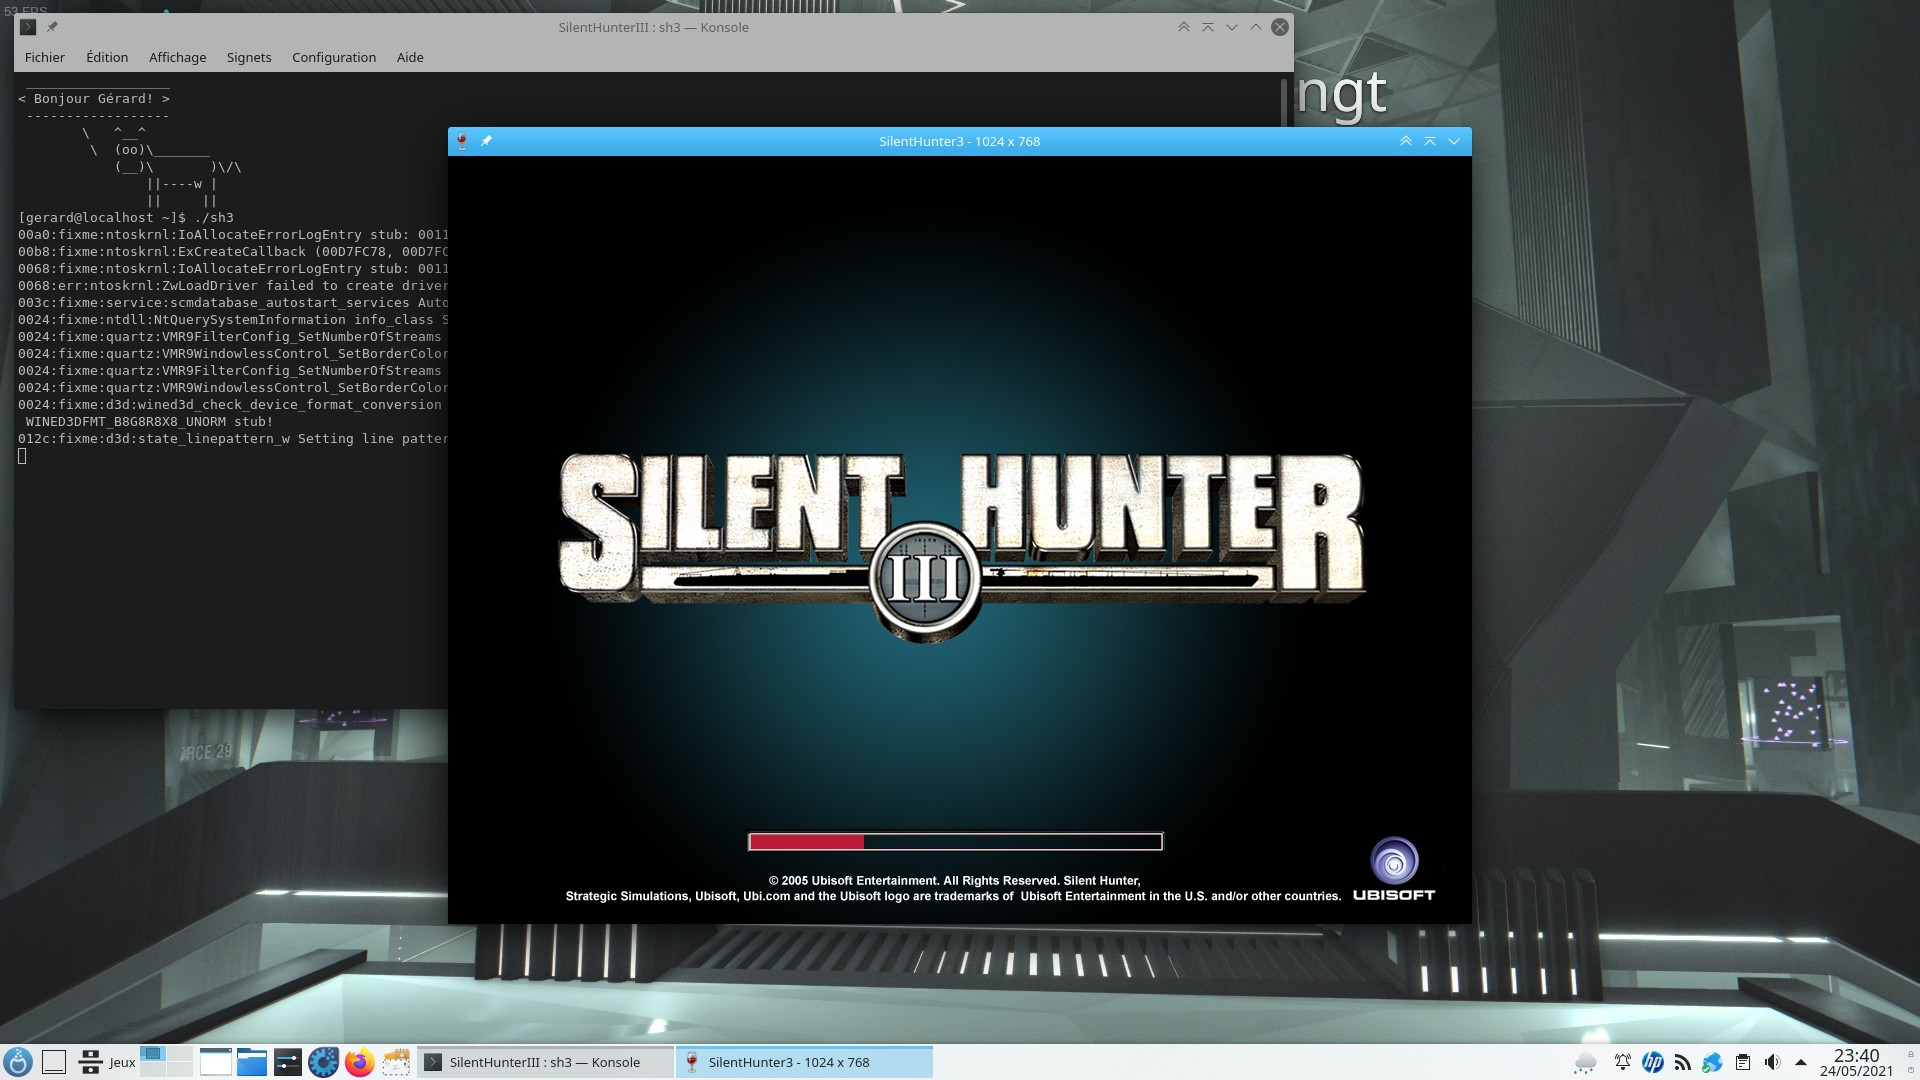Minimize the SilentHunter3 window with down chevron
The image size is (1920, 1080).
(1454, 141)
